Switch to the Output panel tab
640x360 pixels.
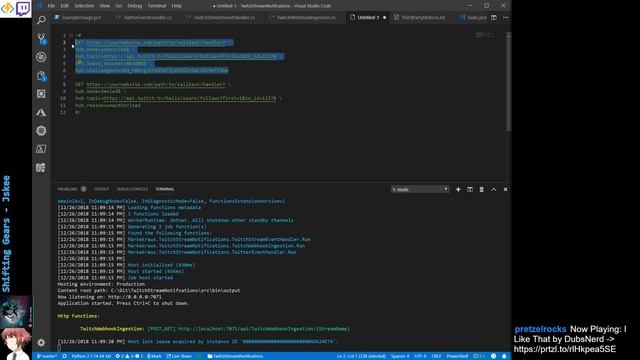click(102, 189)
